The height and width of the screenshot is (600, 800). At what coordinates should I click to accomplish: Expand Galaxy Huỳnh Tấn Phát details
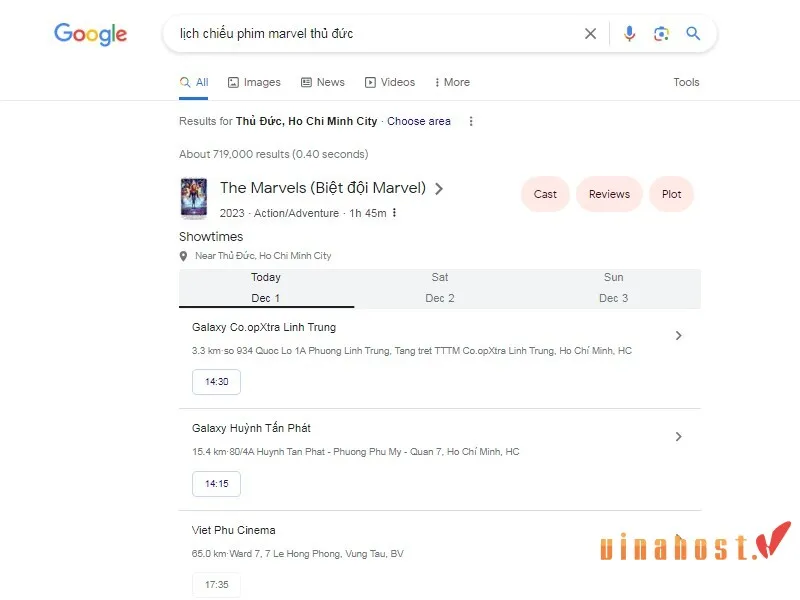678,437
